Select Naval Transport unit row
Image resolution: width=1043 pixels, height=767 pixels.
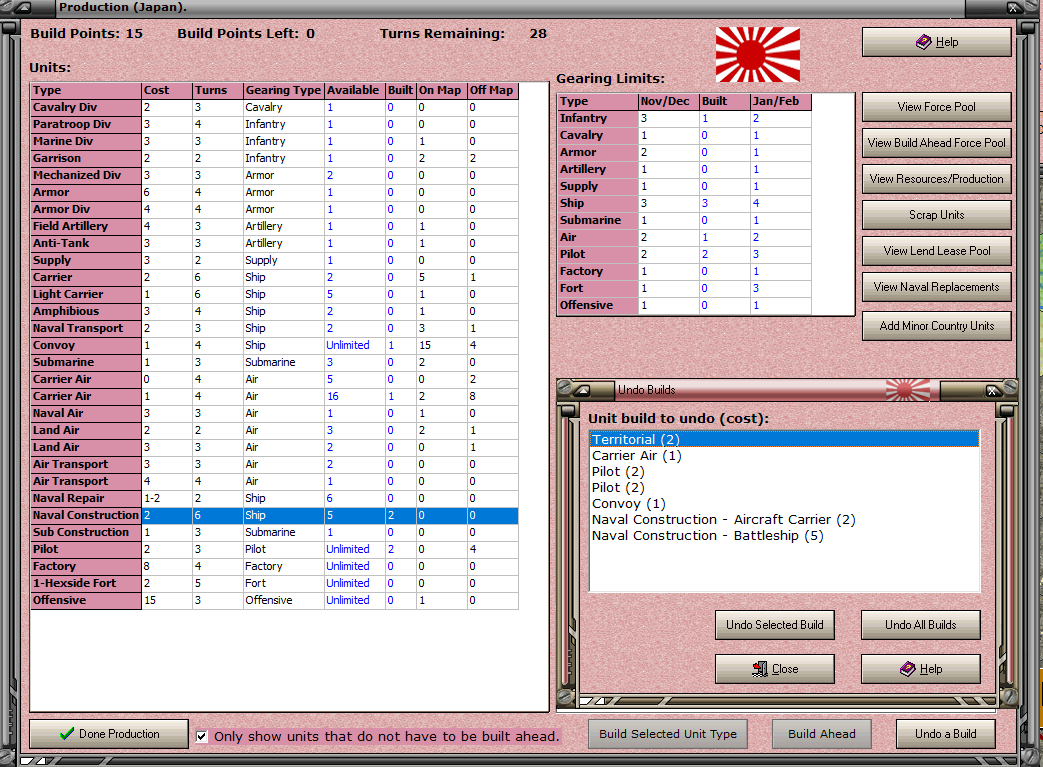(x=274, y=329)
